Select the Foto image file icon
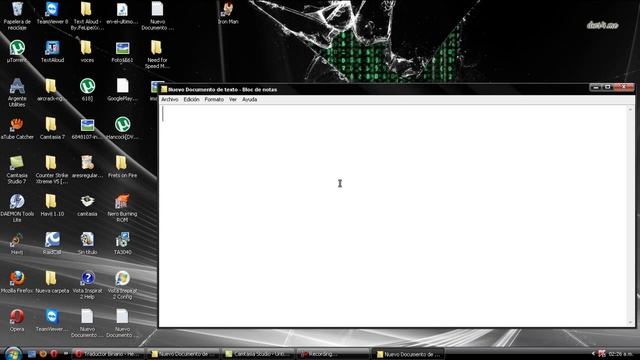The image size is (640, 360). coord(122,51)
